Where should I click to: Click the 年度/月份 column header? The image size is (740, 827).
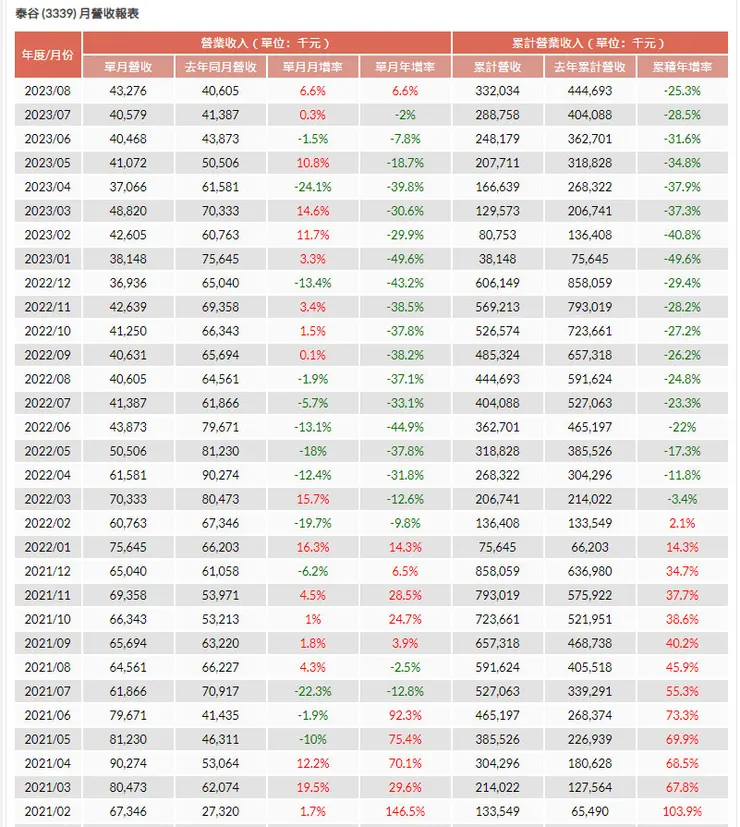[48, 55]
